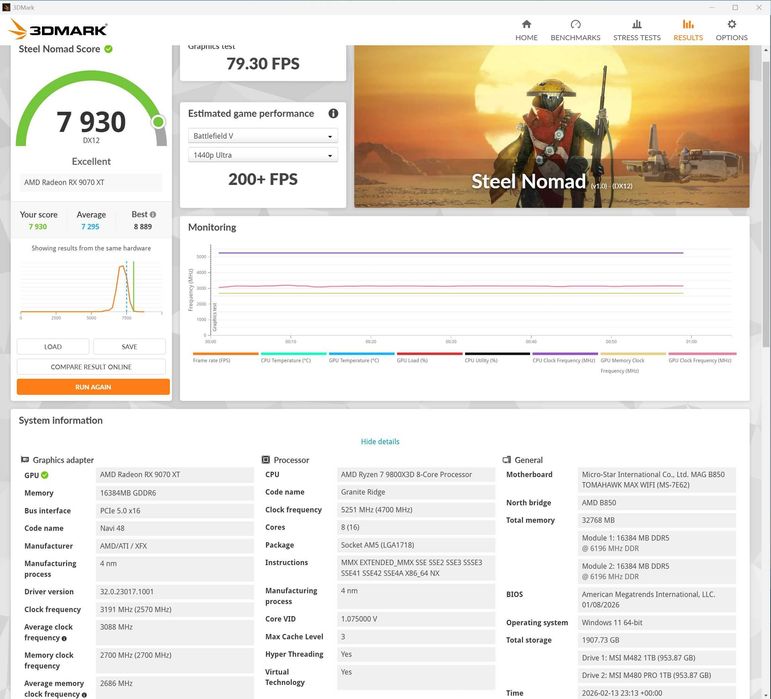Open the 1440p Ultra resolution dropdown
The image size is (771, 699).
pyautogui.click(x=263, y=155)
